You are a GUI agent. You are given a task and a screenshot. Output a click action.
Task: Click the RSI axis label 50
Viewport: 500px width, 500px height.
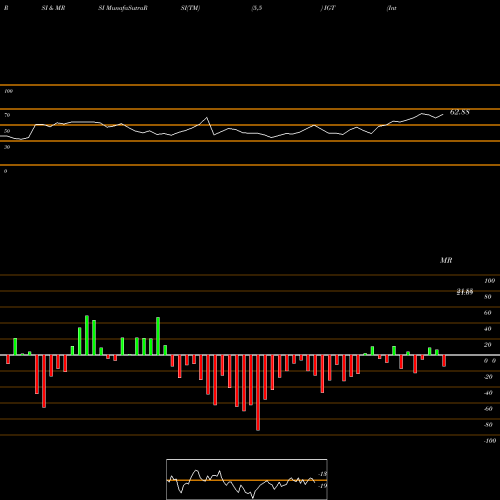(7, 131)
